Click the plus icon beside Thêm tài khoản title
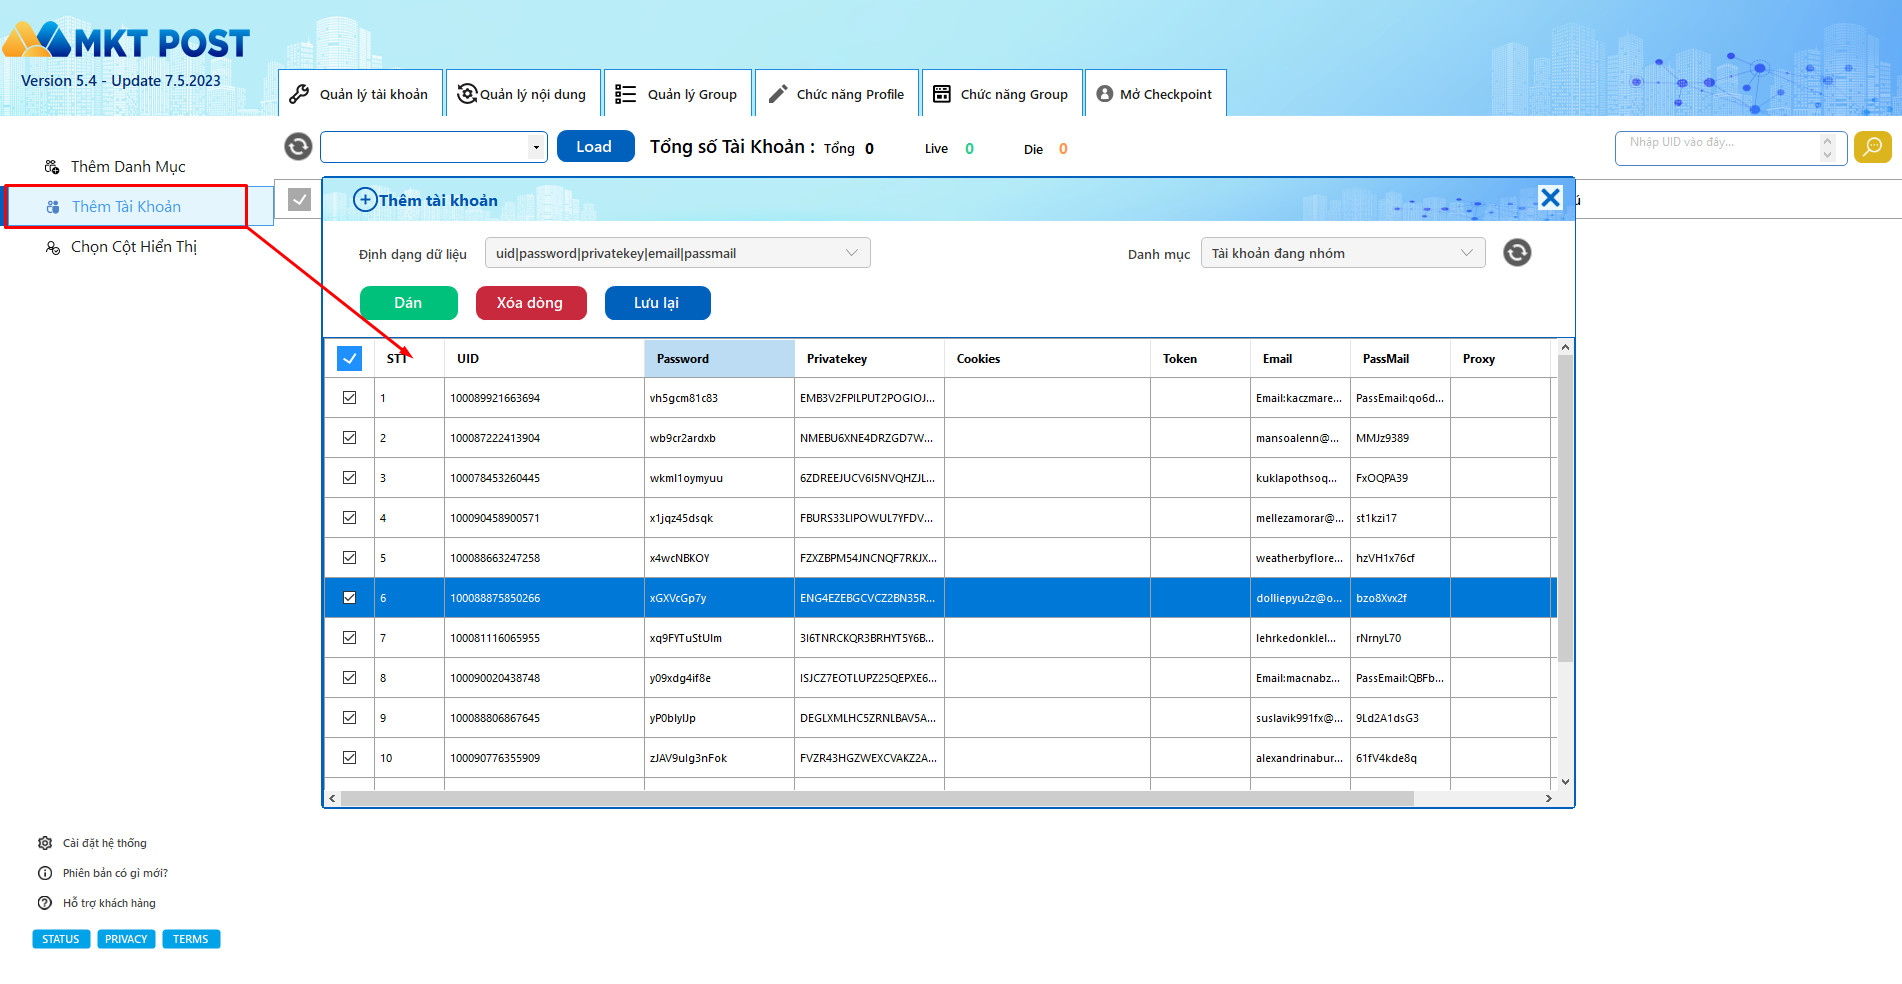This screenshot has width=1902, height=984. (x=365, y=200)
